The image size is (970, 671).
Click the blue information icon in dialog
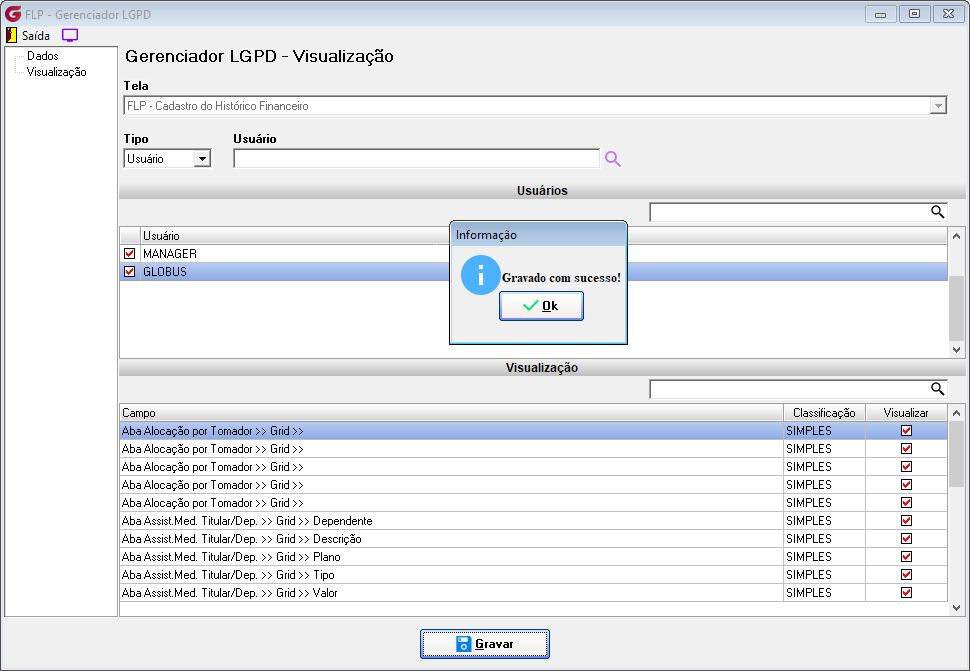point(481,275)
